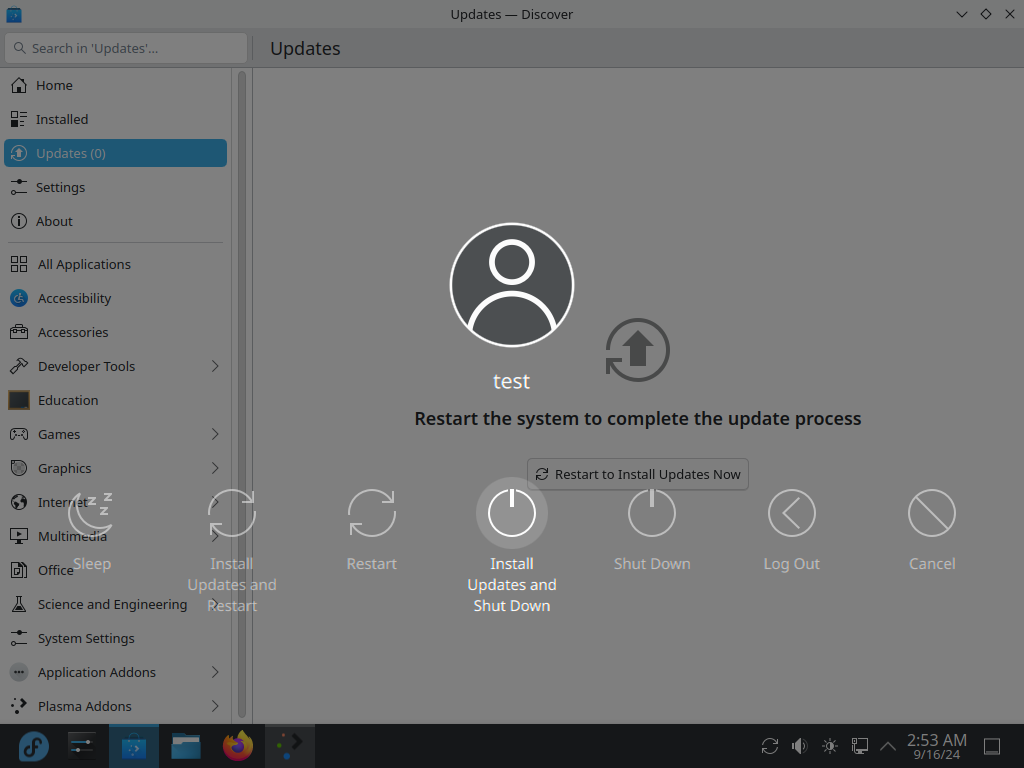
Task: Click Restart to Install Updates Now
Action: (637, 474)
